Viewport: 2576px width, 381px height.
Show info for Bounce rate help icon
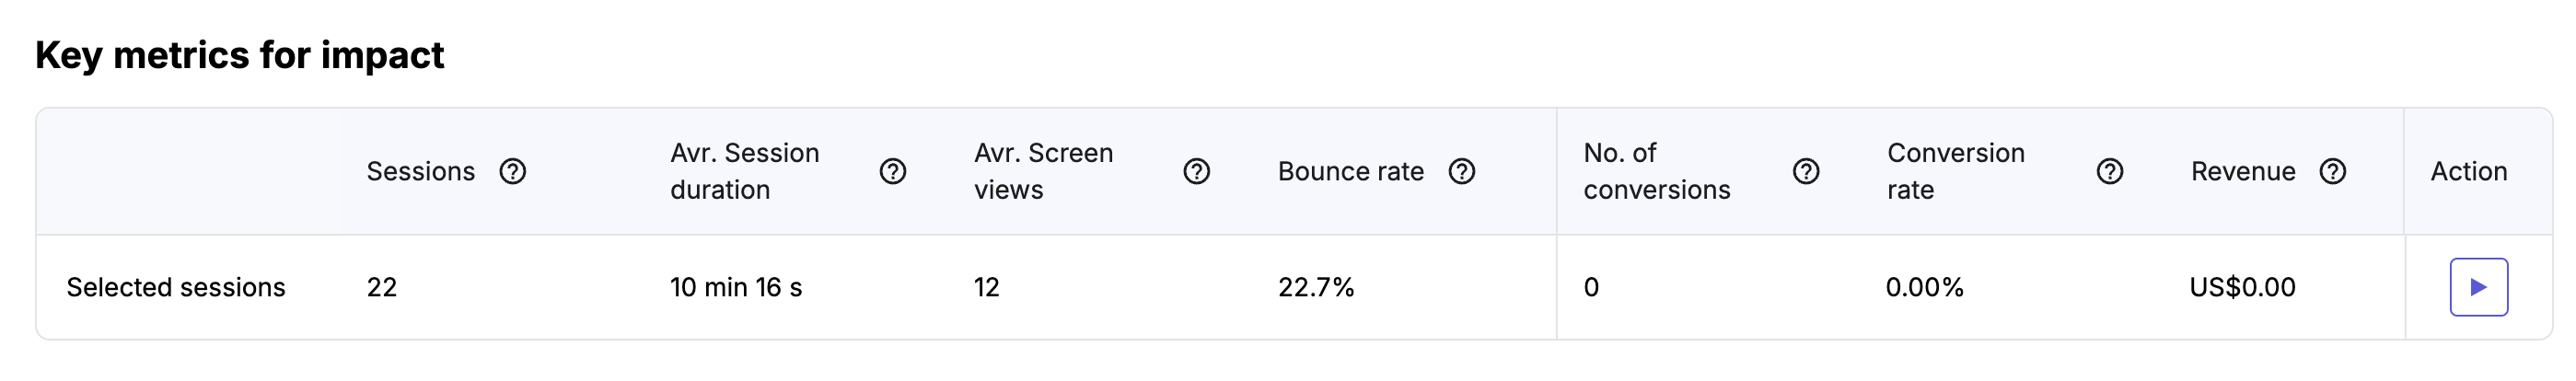coord(1462,172)
